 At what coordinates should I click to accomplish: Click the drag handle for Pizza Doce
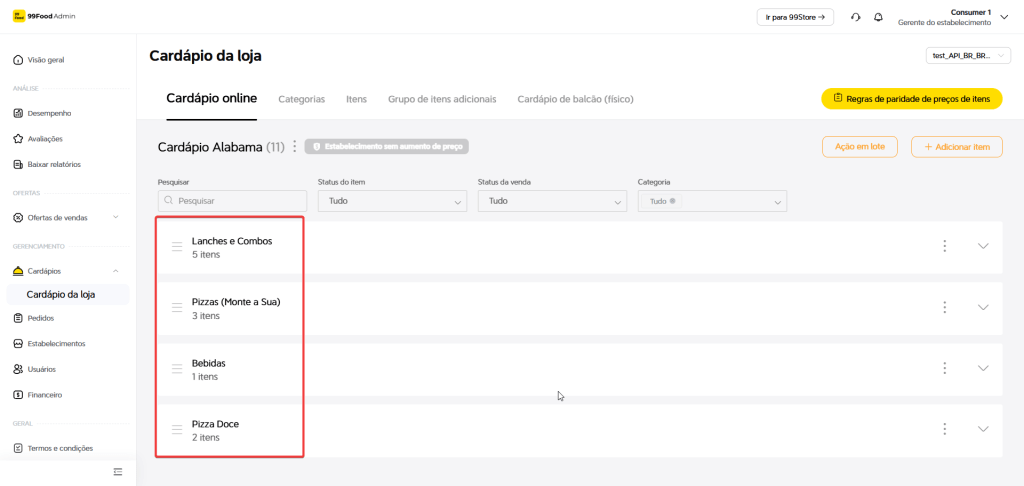pyautogui.click(x=177, y=430)
